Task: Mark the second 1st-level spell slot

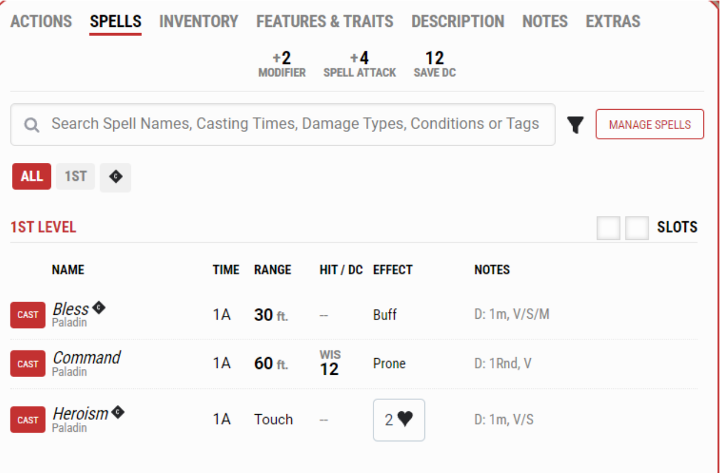Action: [x=637, y=228]
